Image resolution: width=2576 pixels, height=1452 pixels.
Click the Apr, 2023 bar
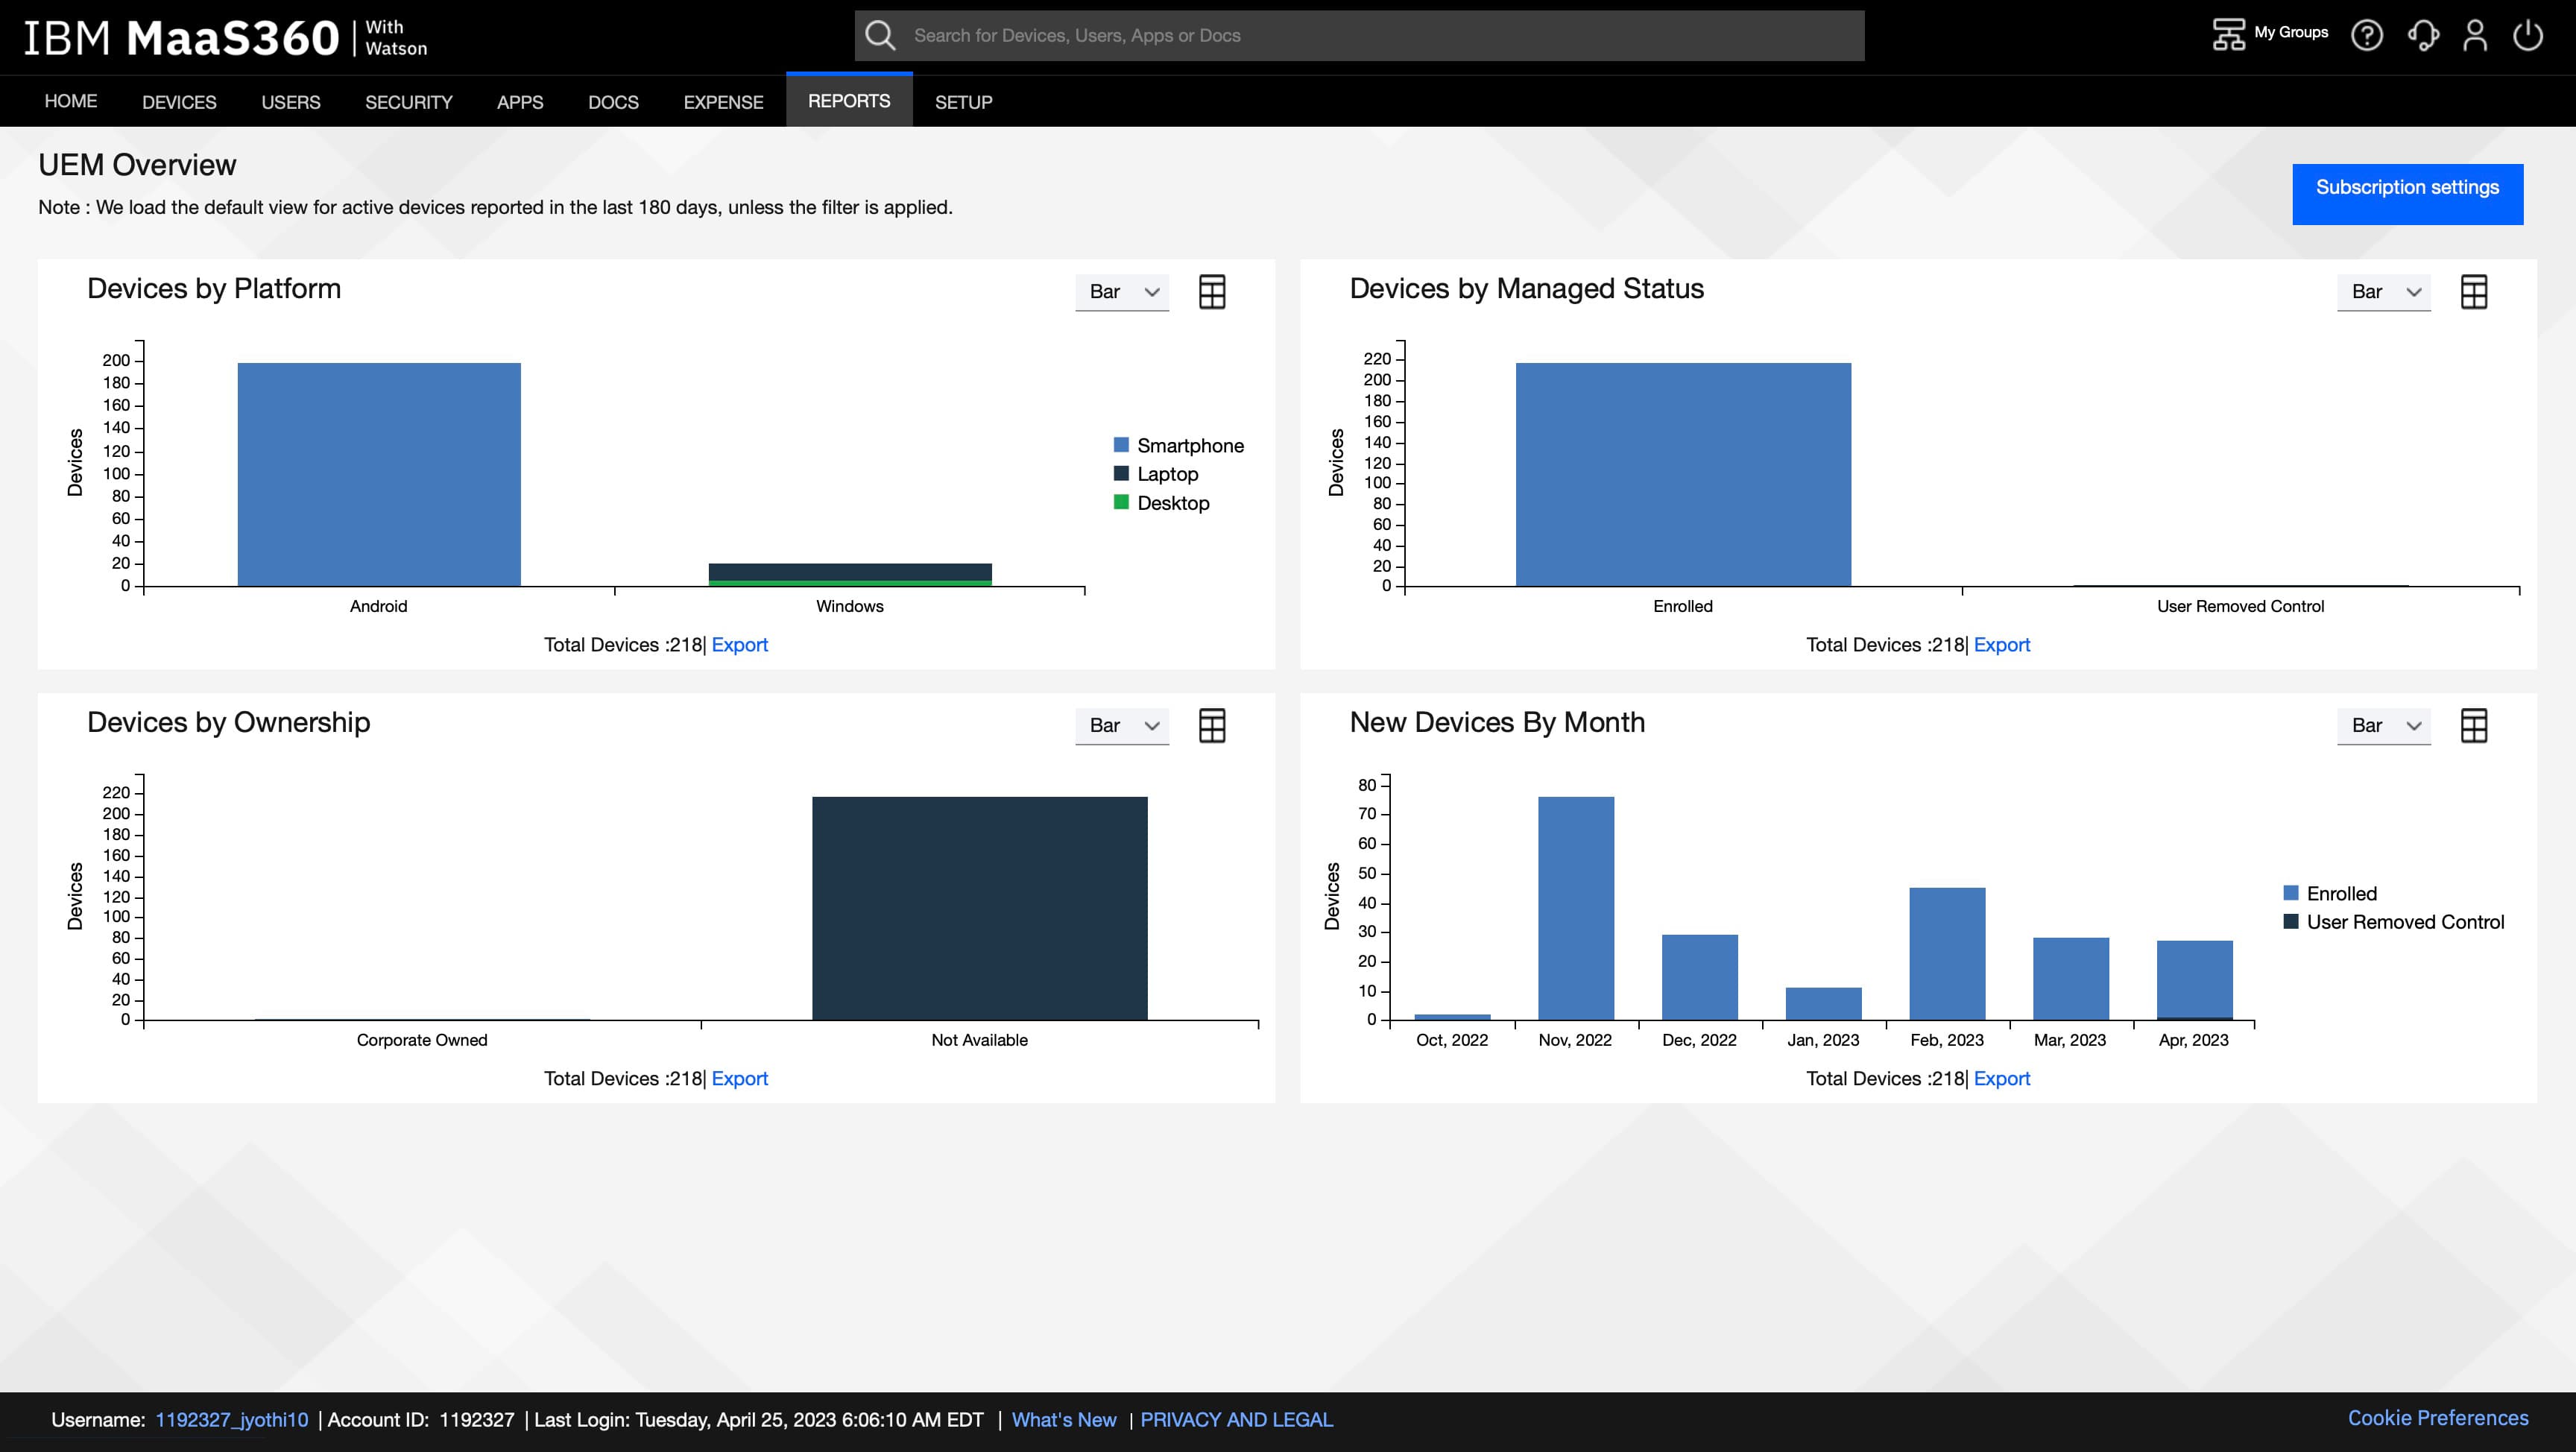(x=2195, y=979)
